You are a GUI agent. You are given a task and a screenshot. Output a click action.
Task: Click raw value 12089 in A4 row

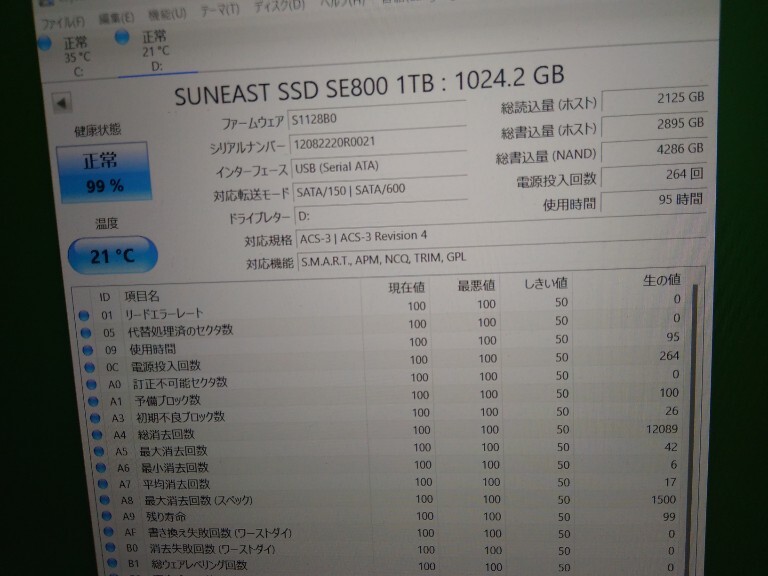point(661,430)
